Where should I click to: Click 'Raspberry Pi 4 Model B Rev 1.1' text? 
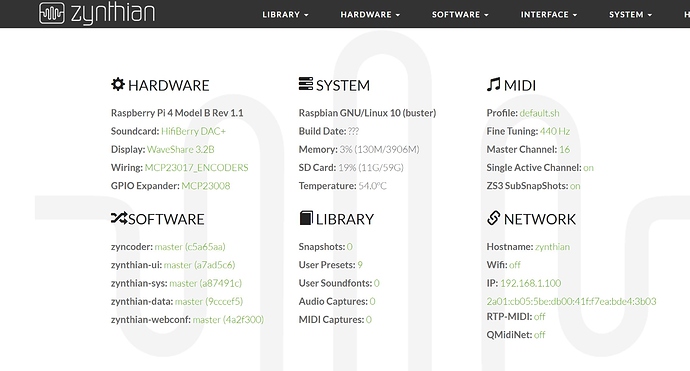click(x=177, y=113)
